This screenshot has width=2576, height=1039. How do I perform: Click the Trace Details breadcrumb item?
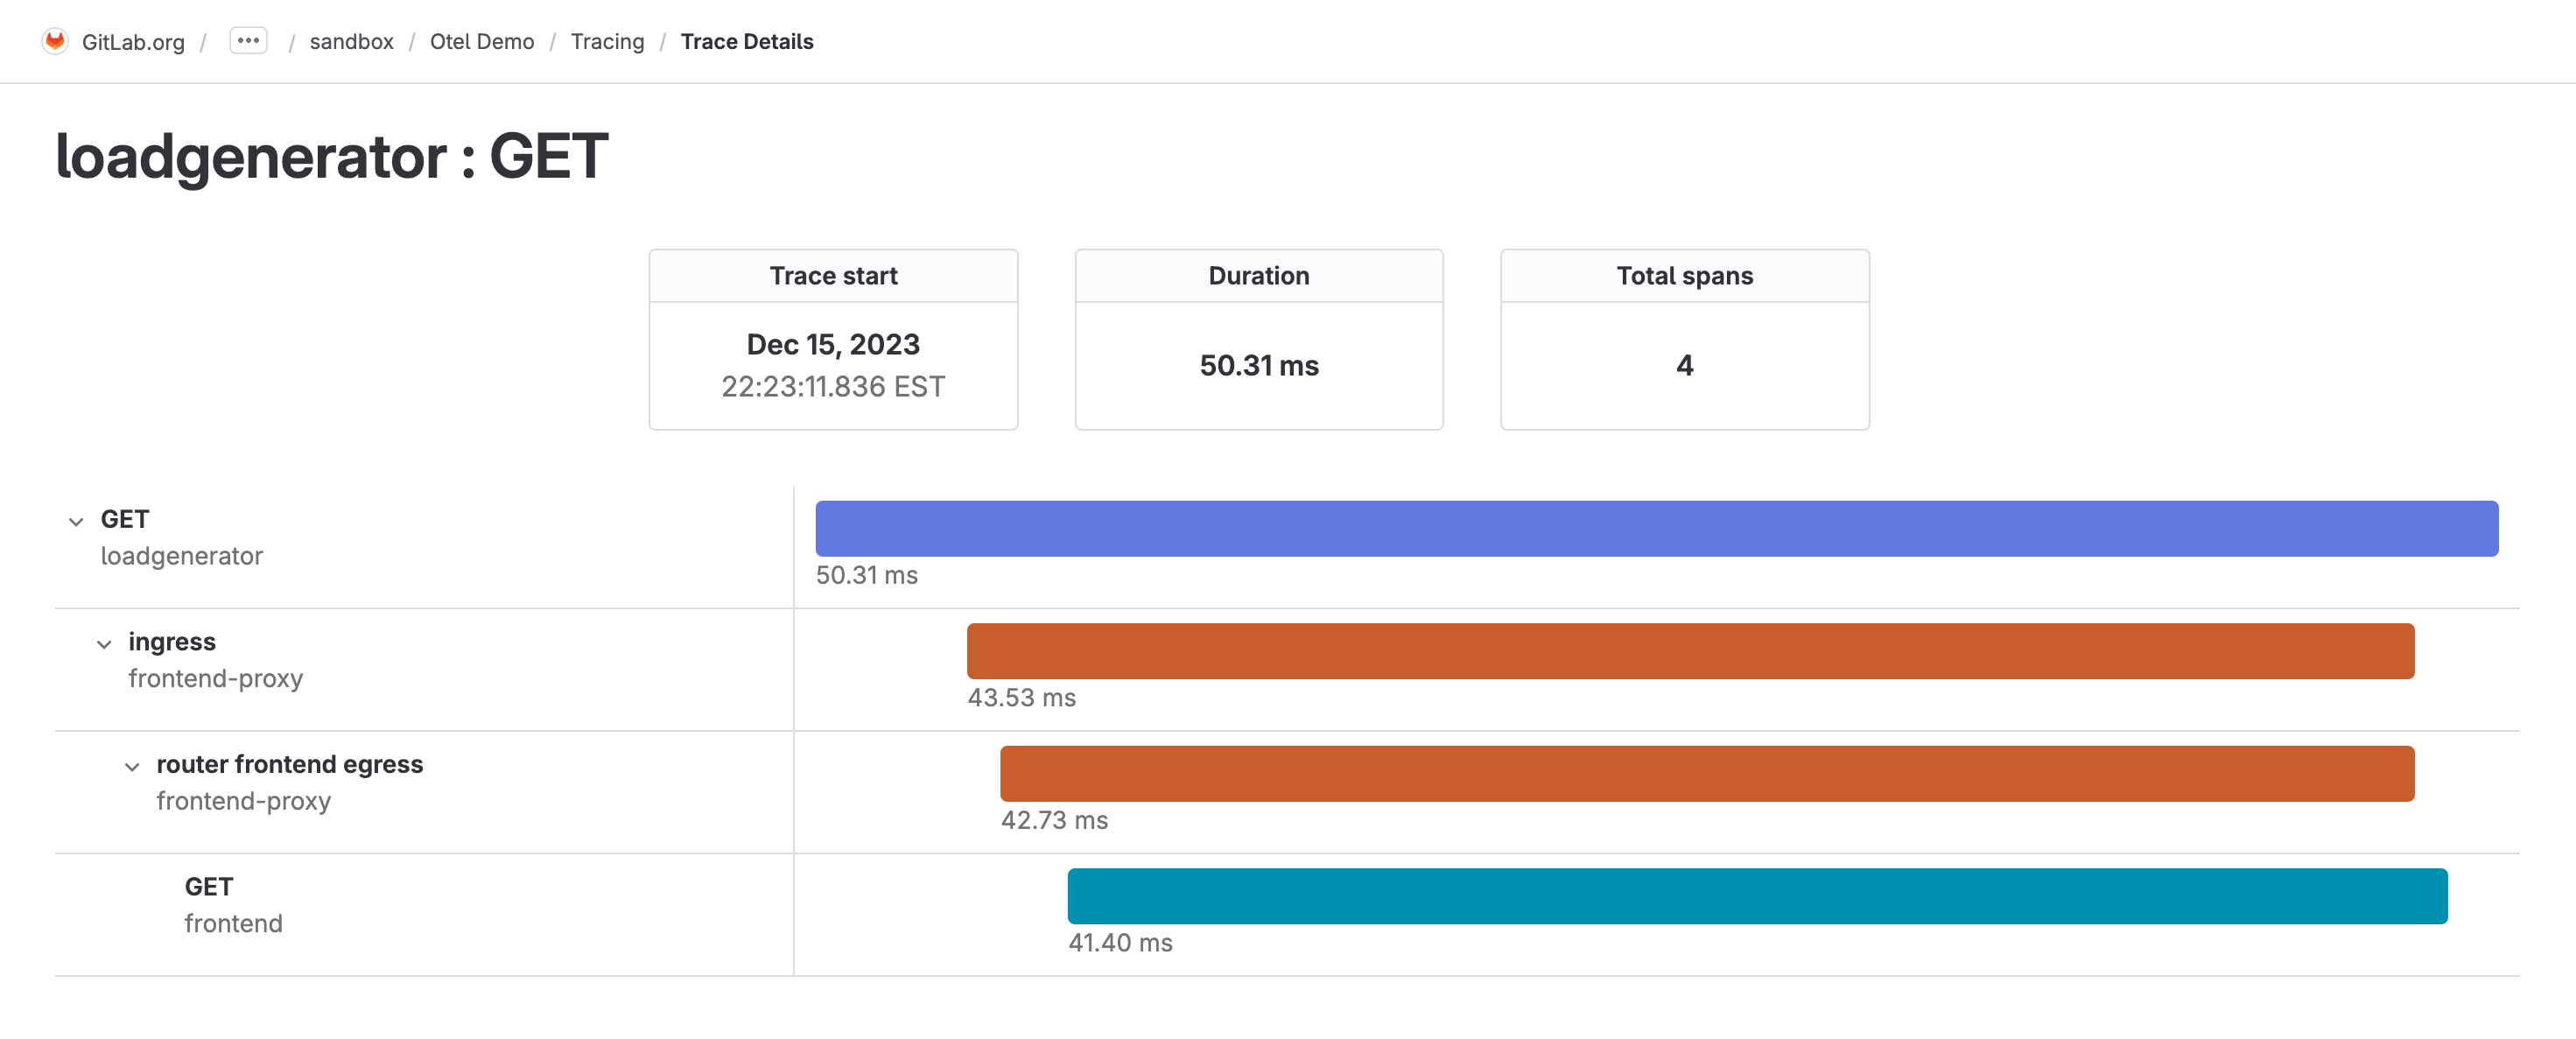pos(747,41)
